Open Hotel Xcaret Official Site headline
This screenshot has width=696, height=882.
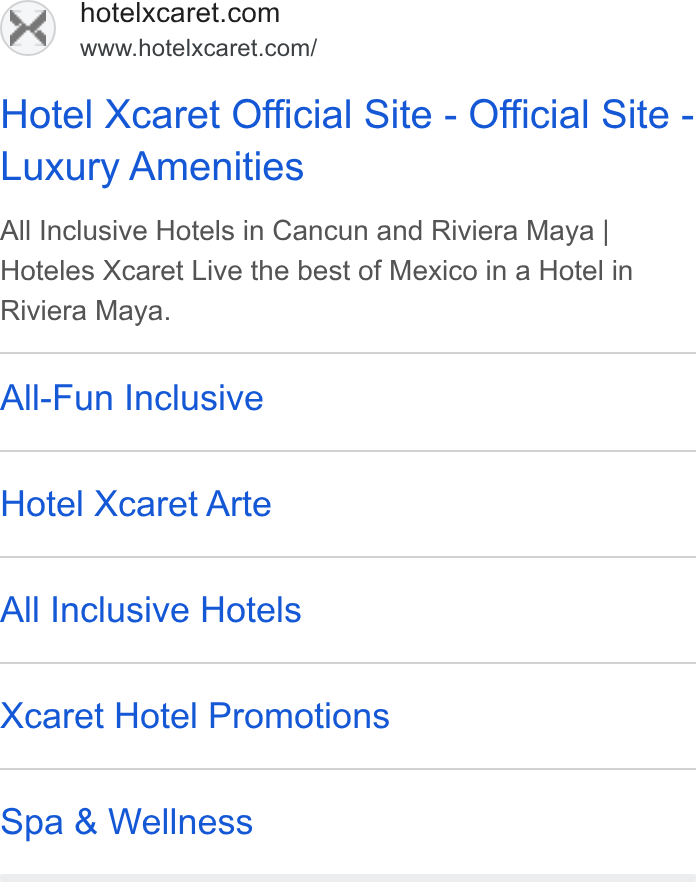tap(347, 140)
